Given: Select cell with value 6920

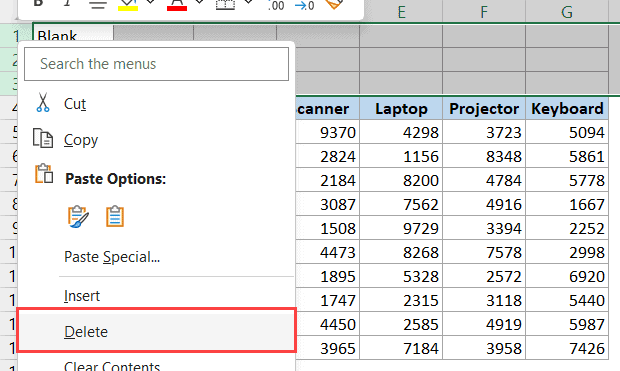Looking at the screenshot, I should point(567,276).
